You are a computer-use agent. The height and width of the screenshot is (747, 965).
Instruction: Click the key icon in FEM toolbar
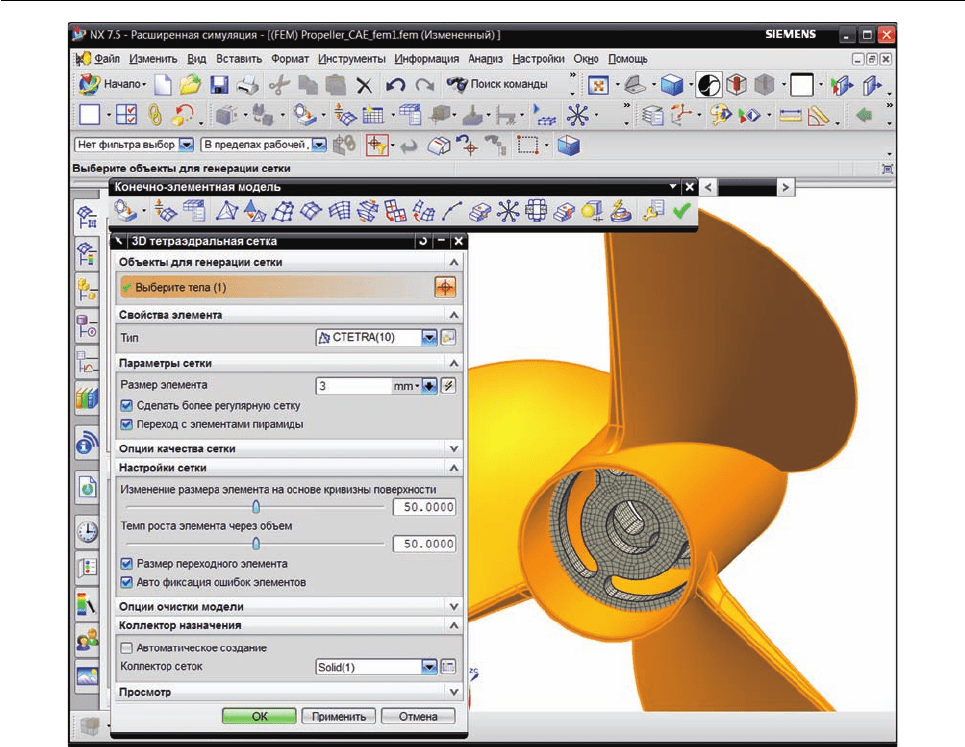[653, 211]
